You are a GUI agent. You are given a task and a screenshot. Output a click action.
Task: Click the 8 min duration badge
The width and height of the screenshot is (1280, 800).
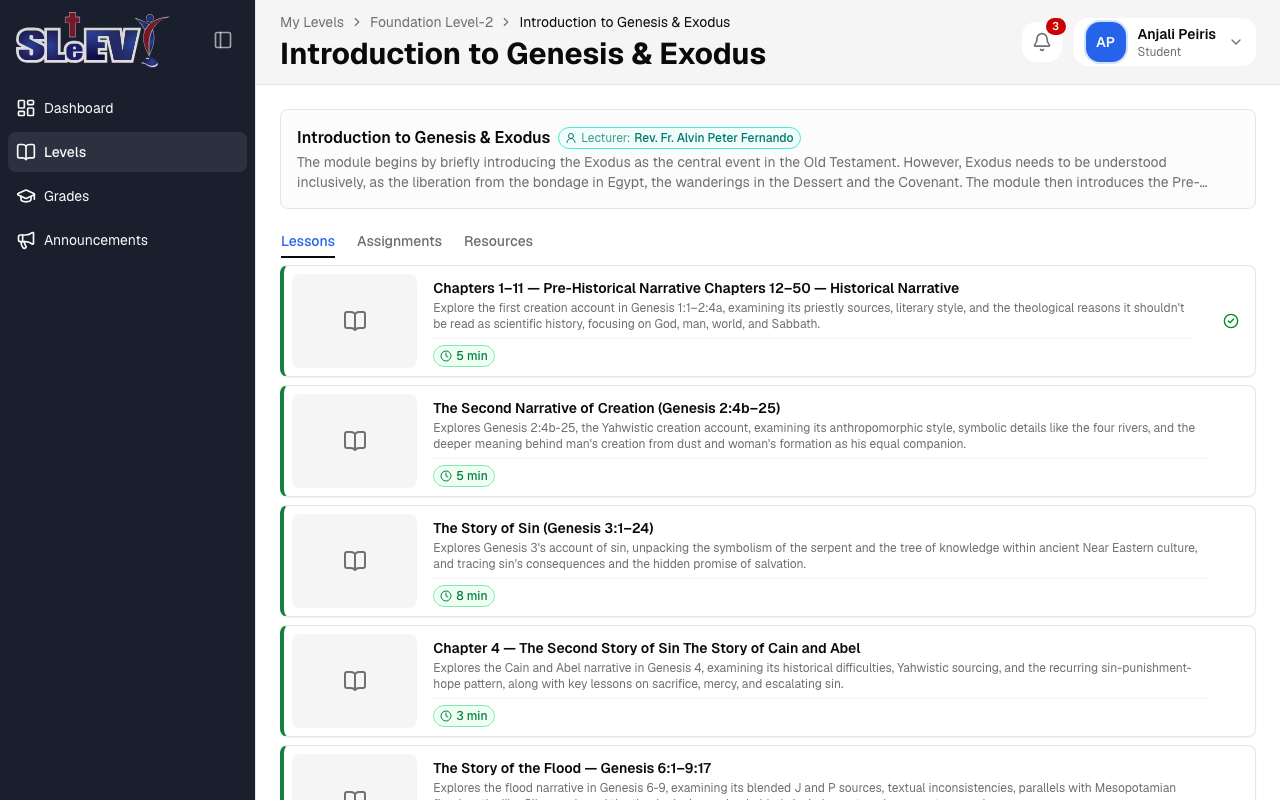[x=464, y=596]
